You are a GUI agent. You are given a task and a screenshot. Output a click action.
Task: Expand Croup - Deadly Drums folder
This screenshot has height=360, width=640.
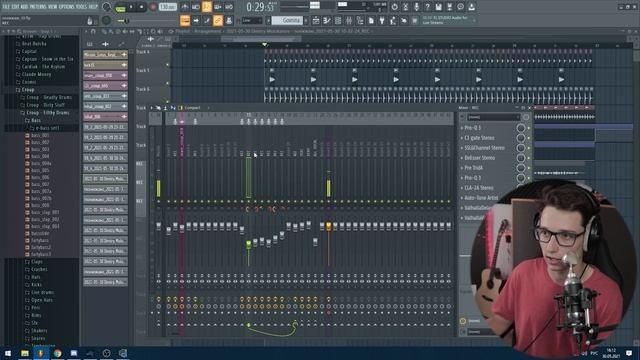click(46, 98)
